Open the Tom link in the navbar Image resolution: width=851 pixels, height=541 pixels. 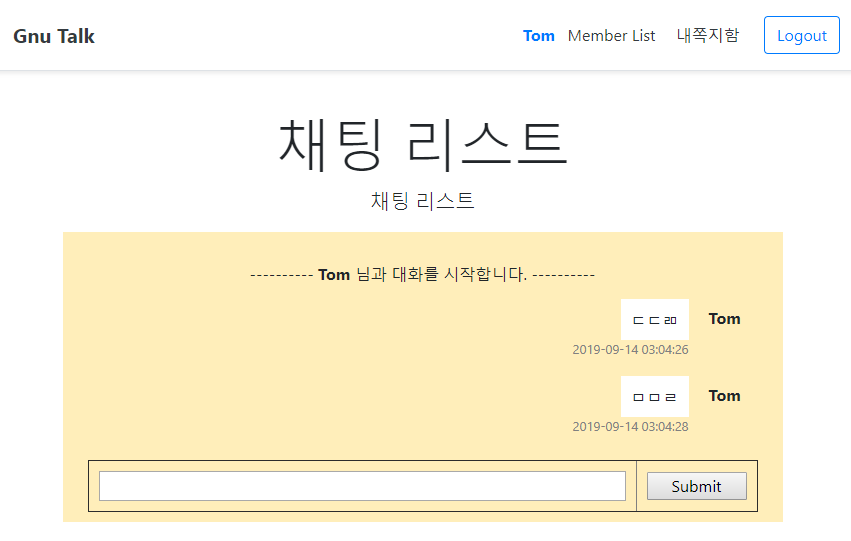pos(538,36)
